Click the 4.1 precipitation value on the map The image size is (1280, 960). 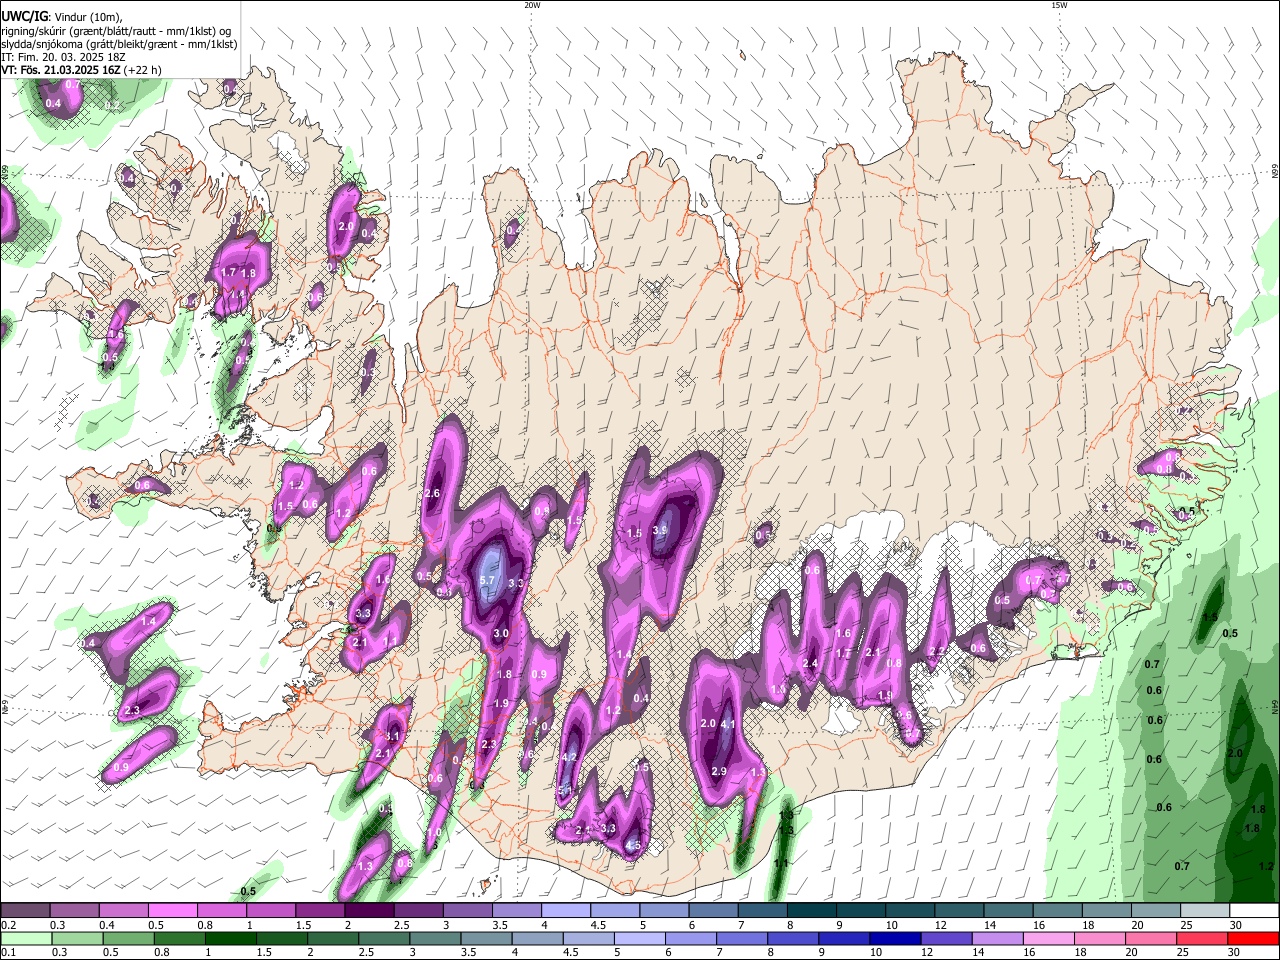click(x=728, y=724)
